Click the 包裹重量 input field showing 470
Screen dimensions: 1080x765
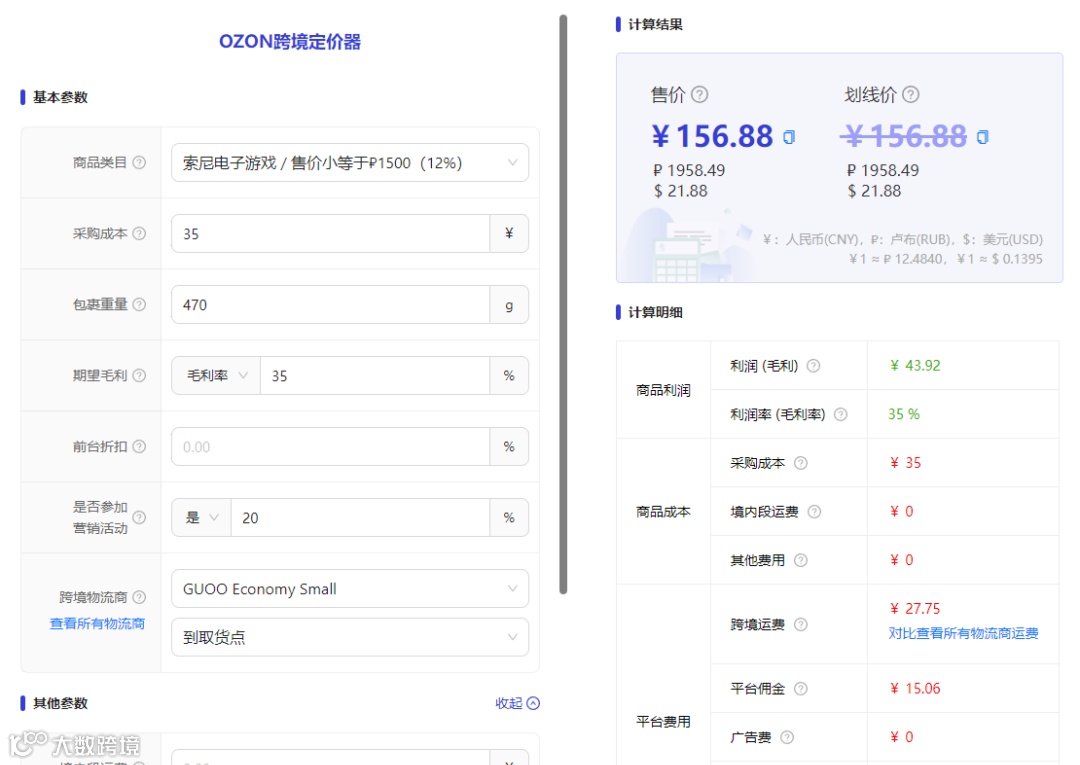331,304
